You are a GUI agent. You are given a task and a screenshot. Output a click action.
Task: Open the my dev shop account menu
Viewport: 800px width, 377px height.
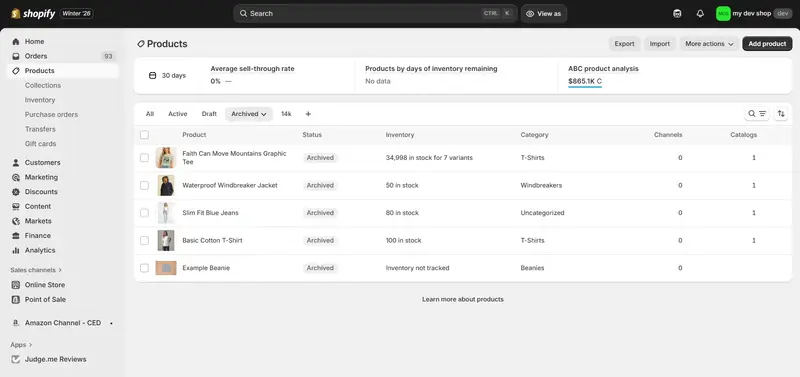click(754, 14)
